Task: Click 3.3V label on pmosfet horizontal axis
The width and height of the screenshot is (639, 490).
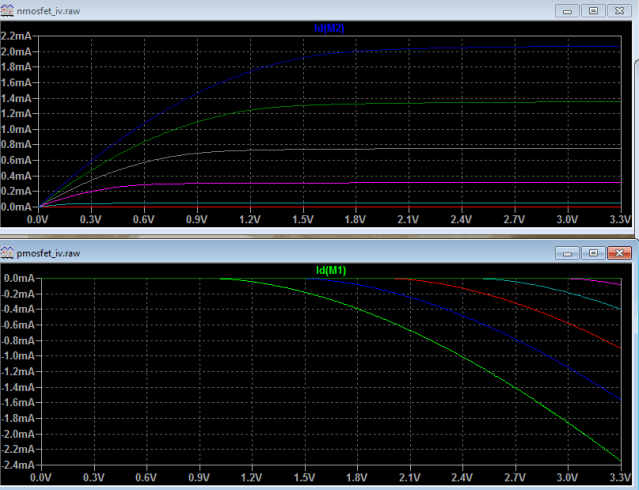Action: pos(621,478)
